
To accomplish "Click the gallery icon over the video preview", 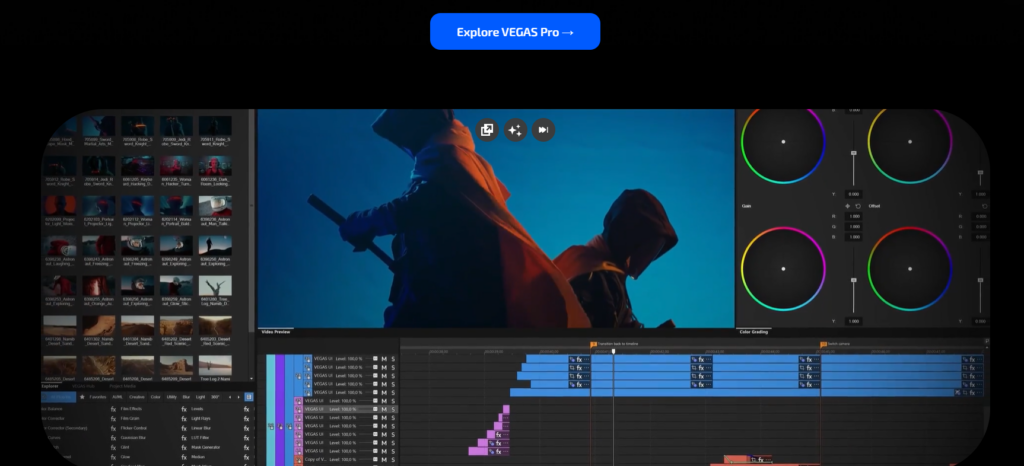I will [x=487, y=130].
